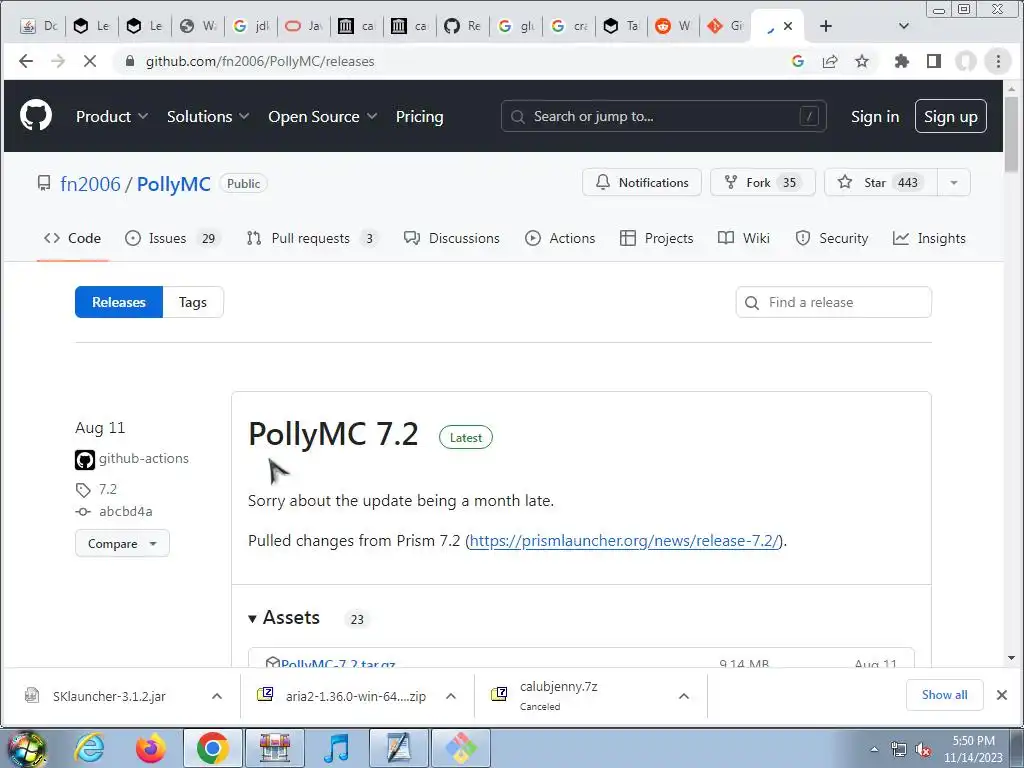Open the Issues tab
The width and height of the screenshot is (1024, 768).
pyautogui.click(x=172, y=238)
